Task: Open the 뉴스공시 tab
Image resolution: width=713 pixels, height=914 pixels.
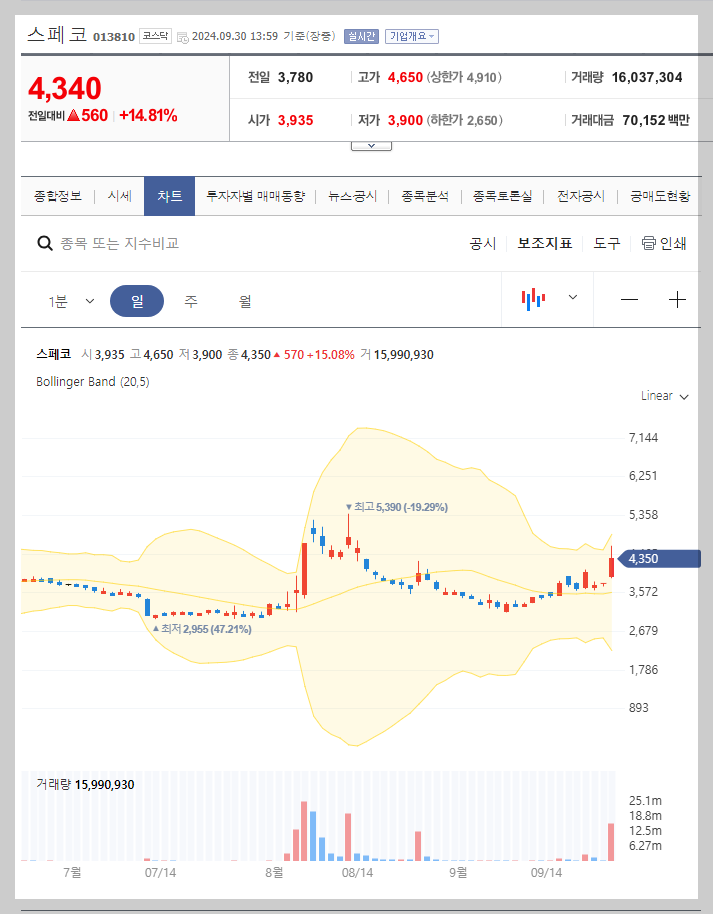Action: coord(352,196)
